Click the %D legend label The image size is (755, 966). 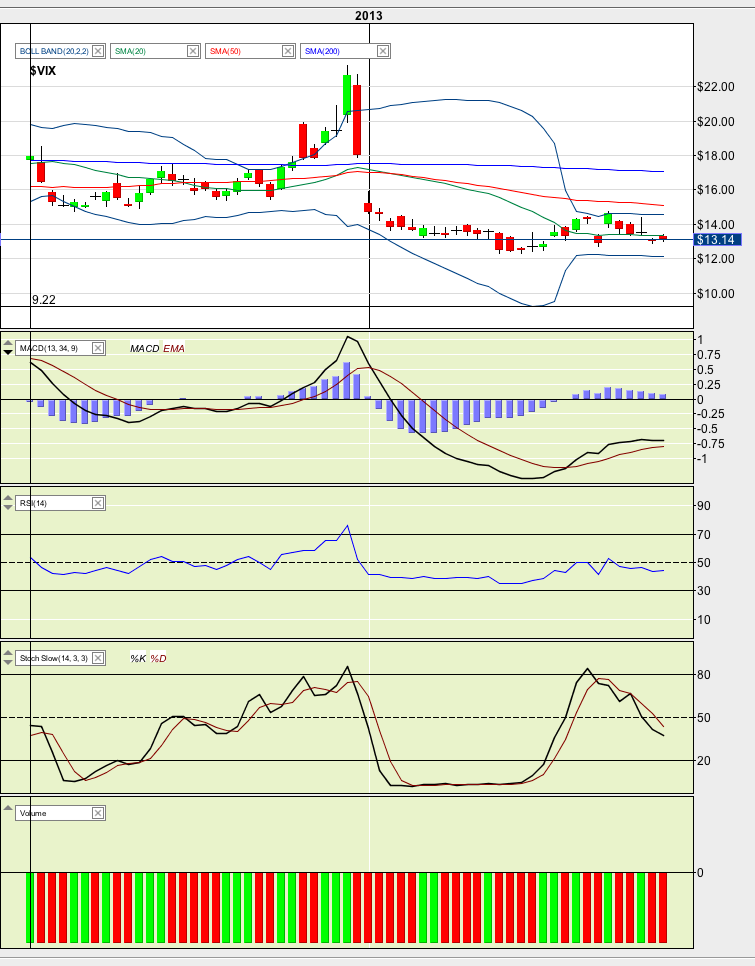coord(158,659)
